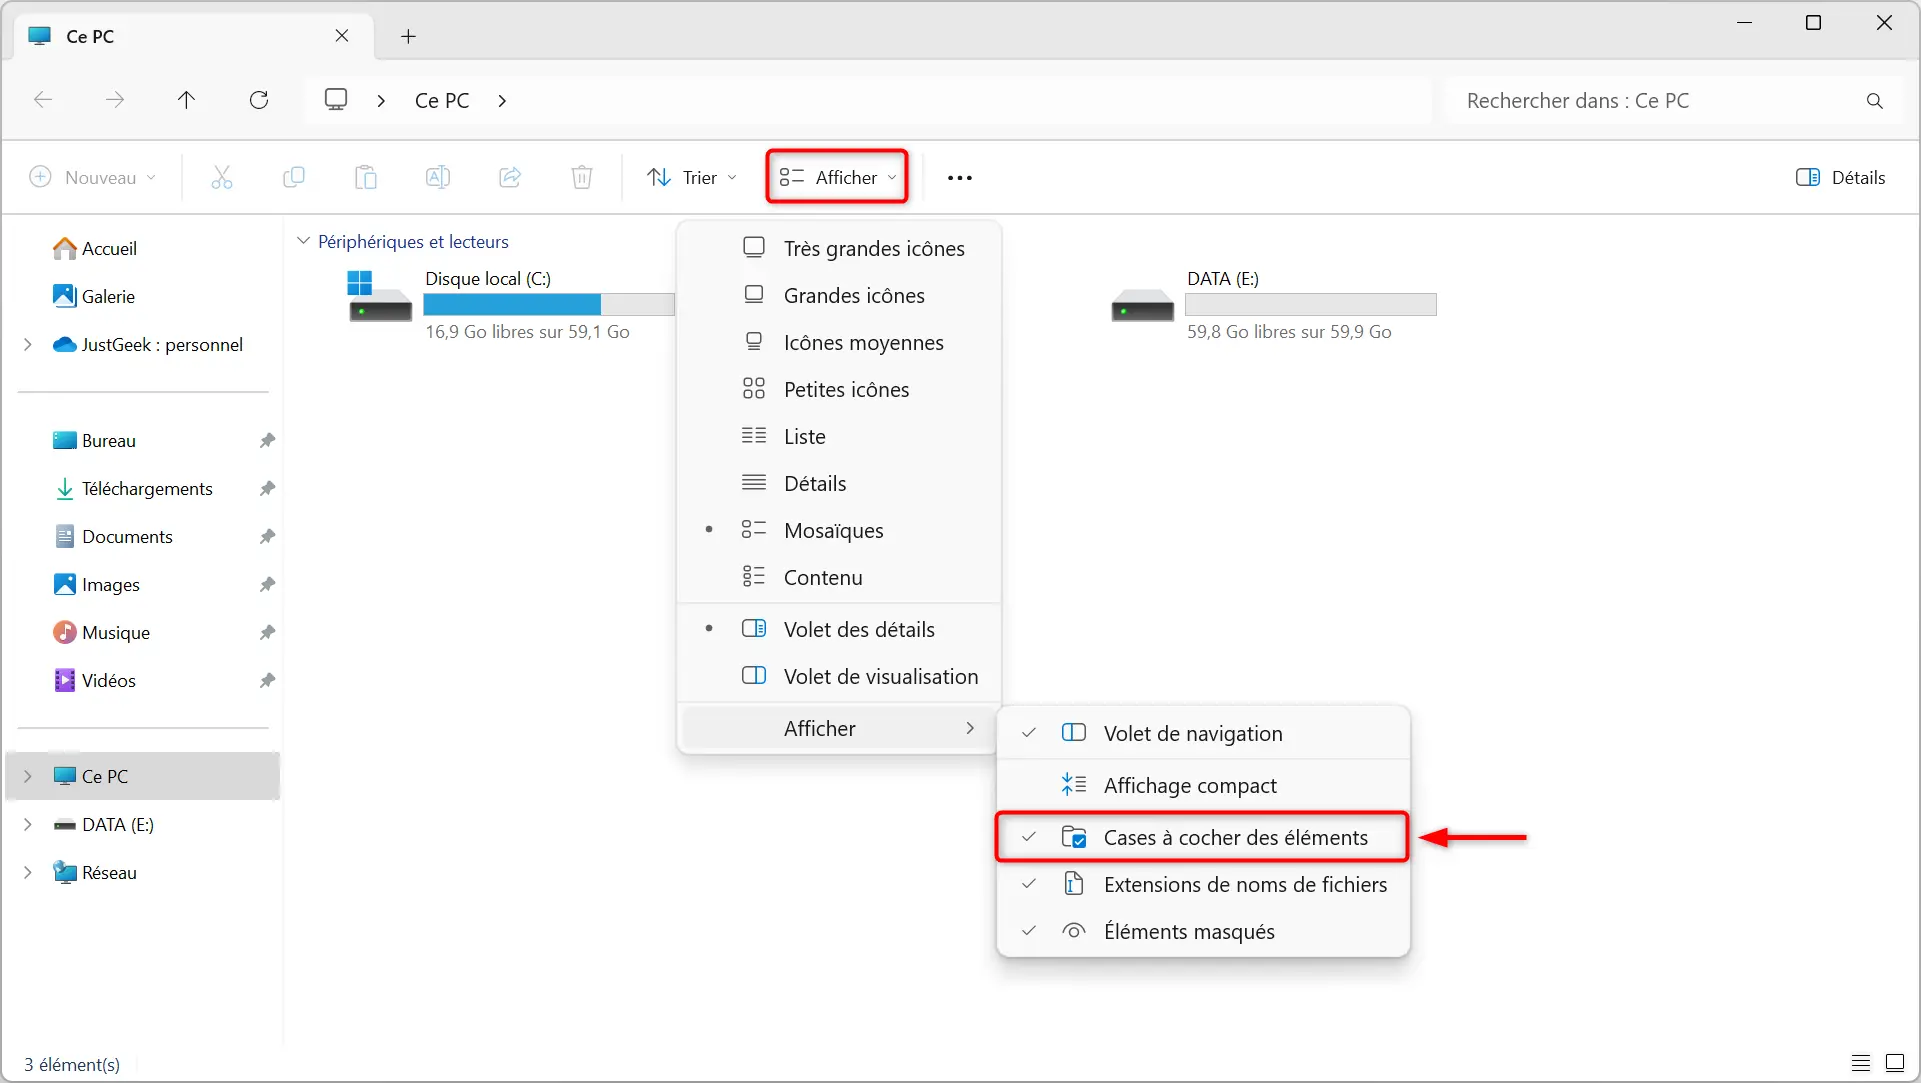
Task: Select Liste view
Action: [x=839, y=436]
